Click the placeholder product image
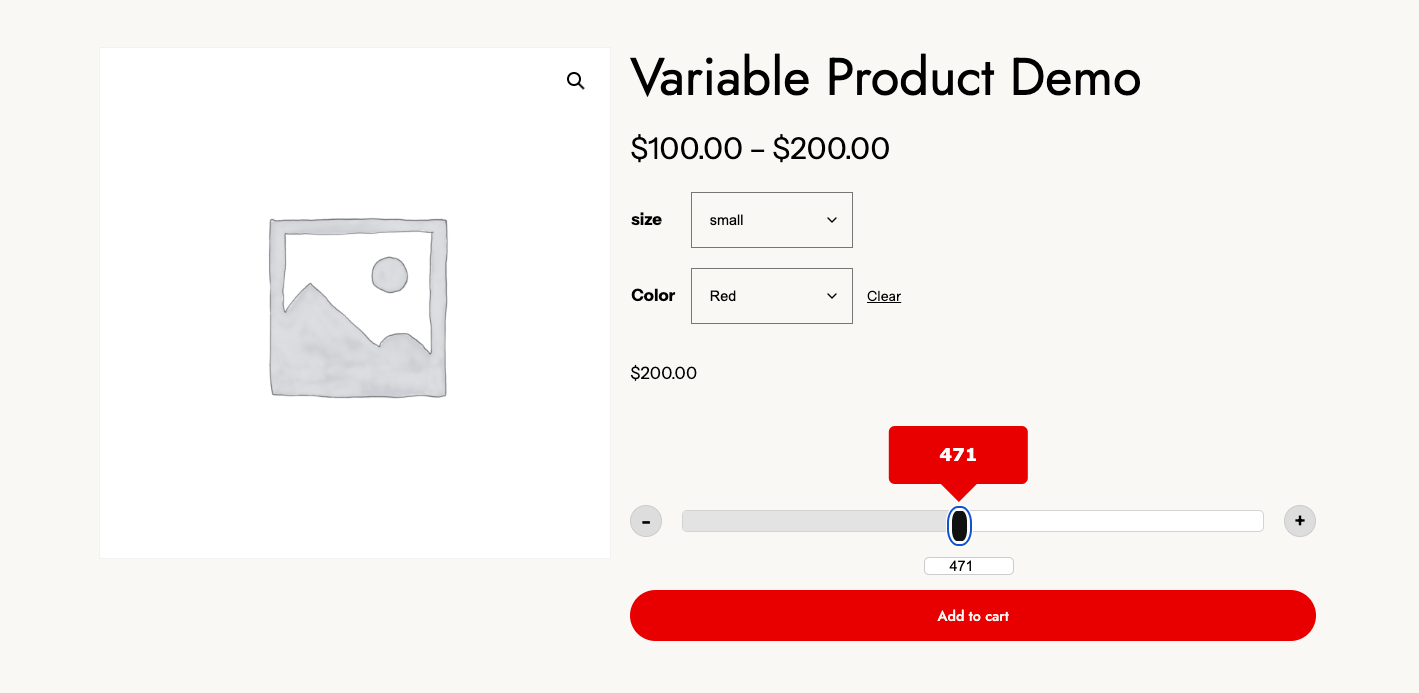 357,307
